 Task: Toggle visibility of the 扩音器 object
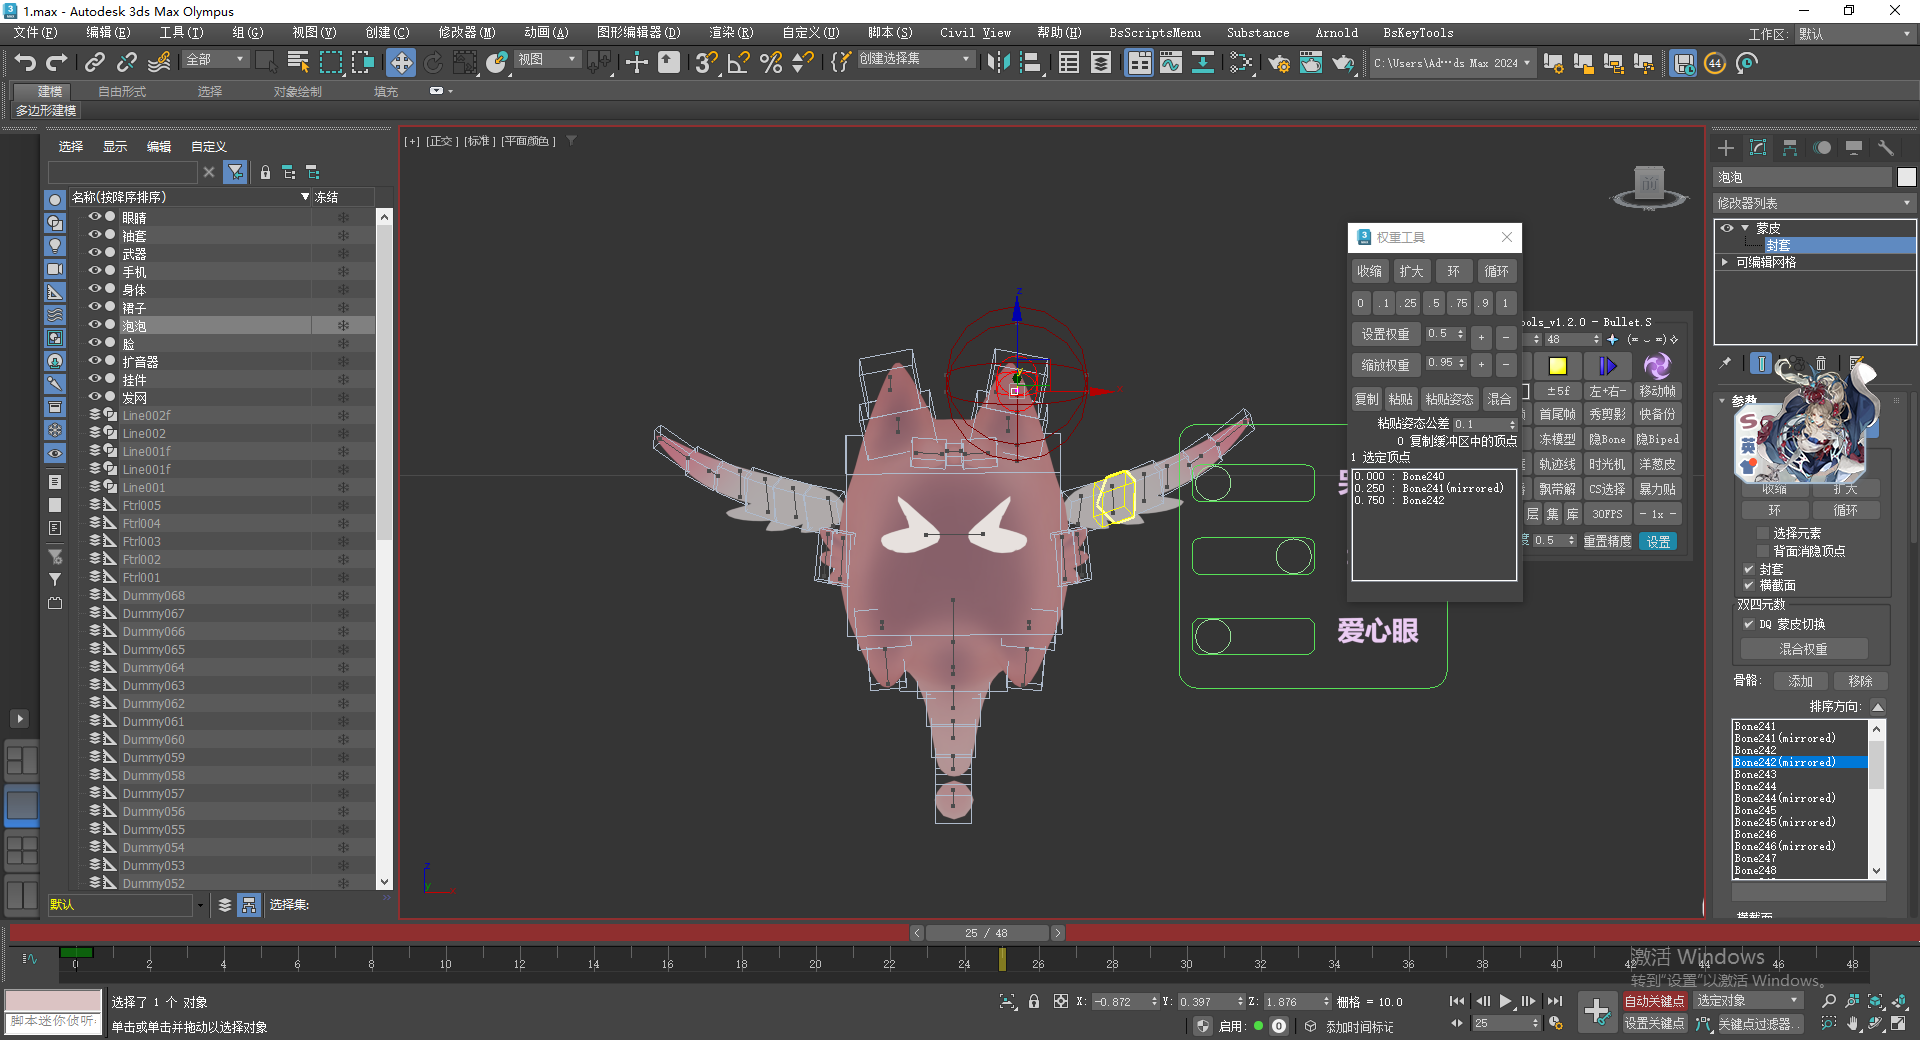click(x=95, y=361)
